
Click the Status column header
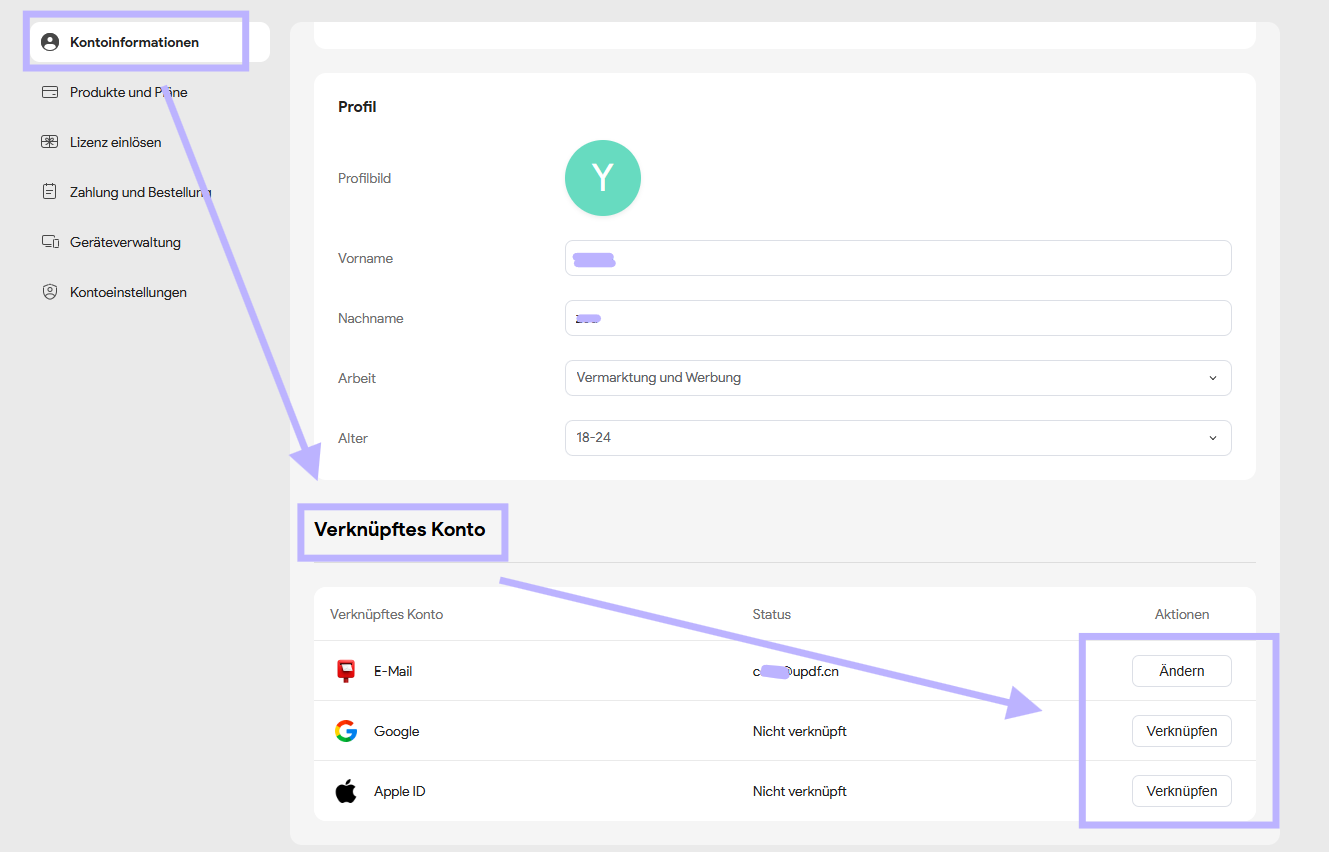[x=772, y=614]
